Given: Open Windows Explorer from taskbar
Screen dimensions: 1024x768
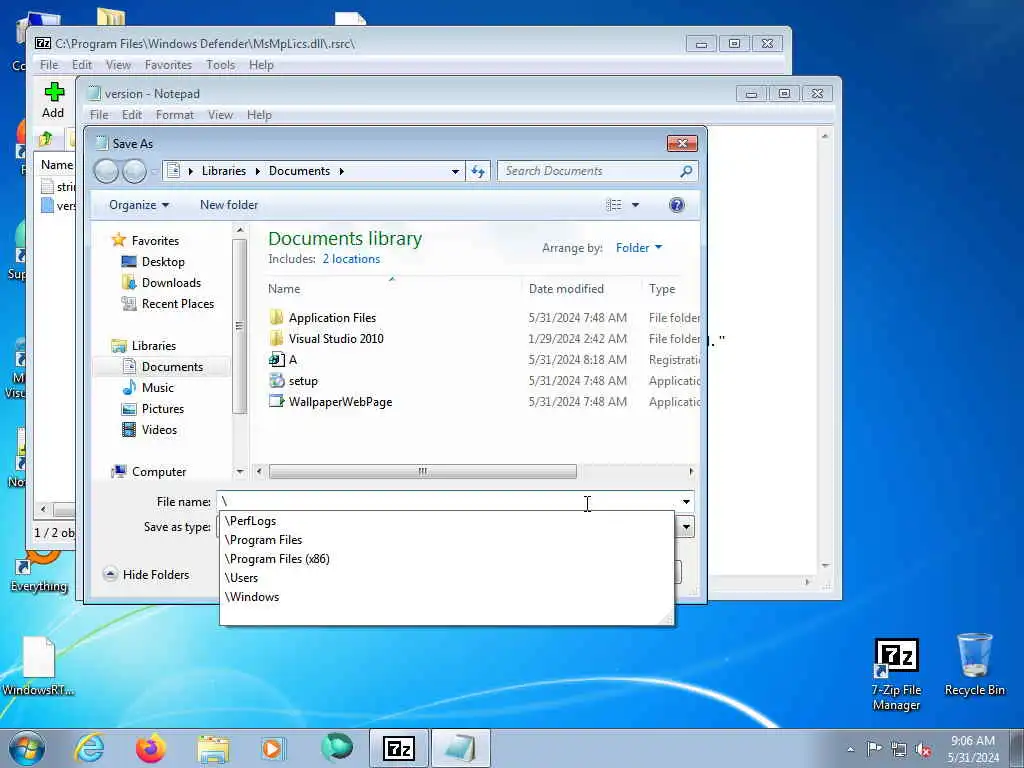Looking at the screenshot, I should 213,748.
